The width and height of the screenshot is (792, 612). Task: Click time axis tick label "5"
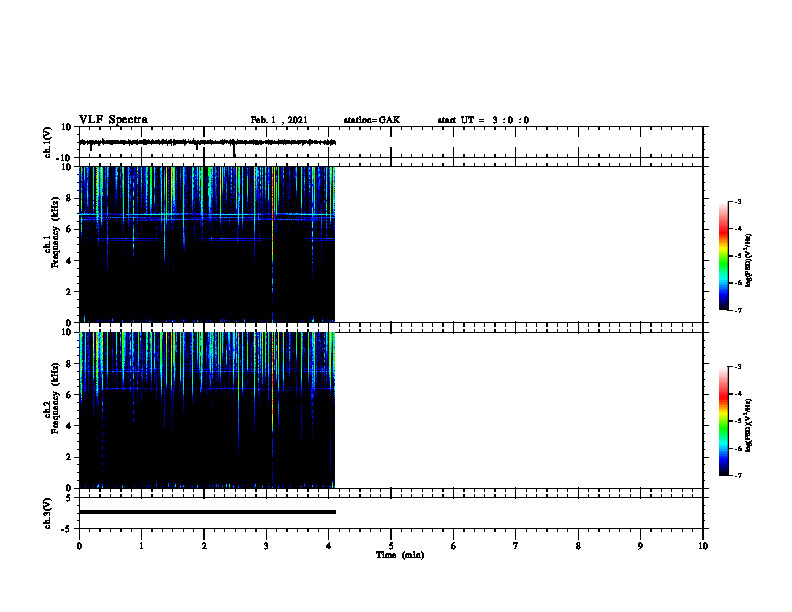point(391,545)
